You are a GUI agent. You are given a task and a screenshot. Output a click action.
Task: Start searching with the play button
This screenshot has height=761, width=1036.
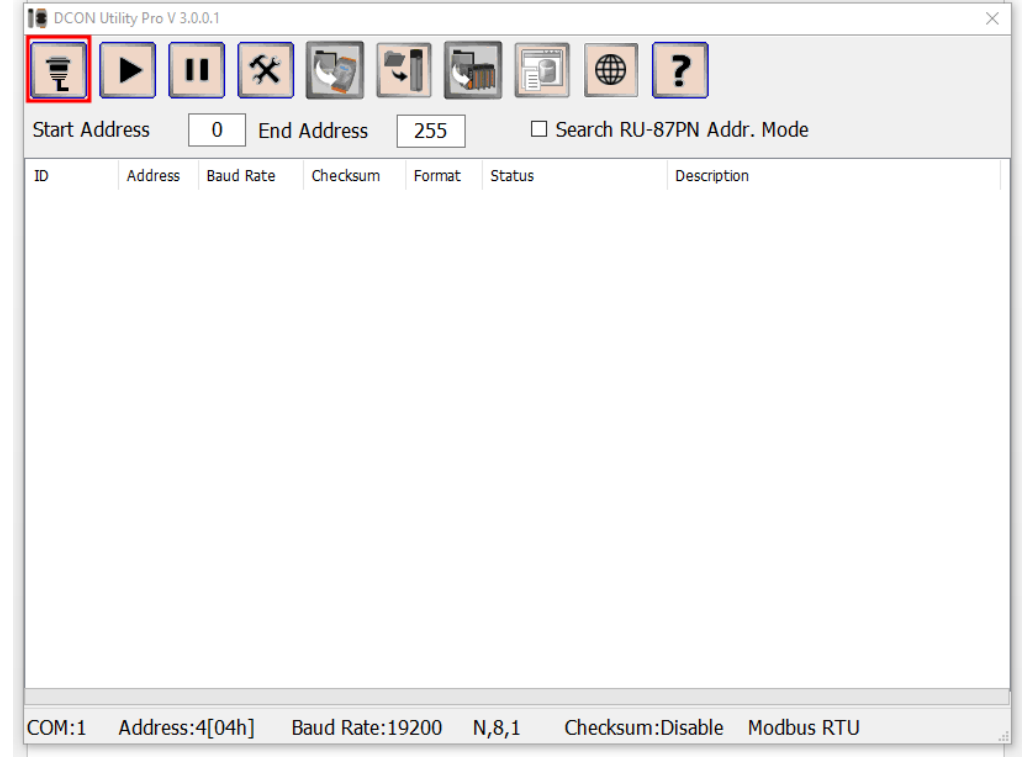(128, 70)
